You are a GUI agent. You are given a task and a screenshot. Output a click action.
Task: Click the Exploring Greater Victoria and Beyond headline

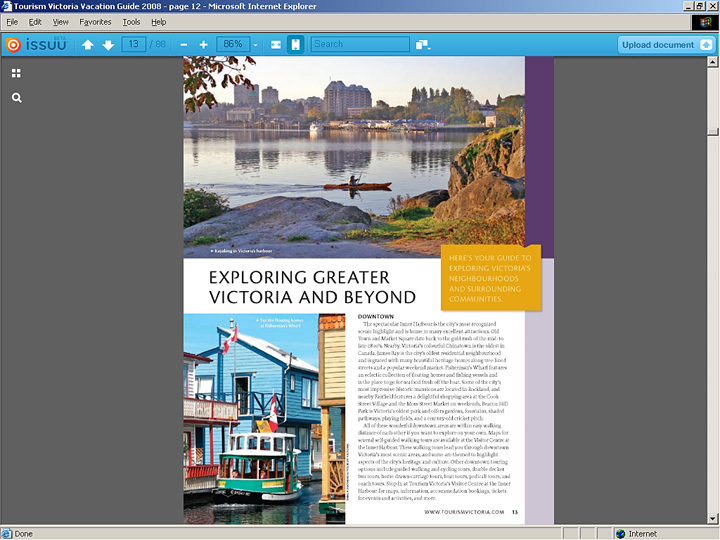[x=312, y=287]
